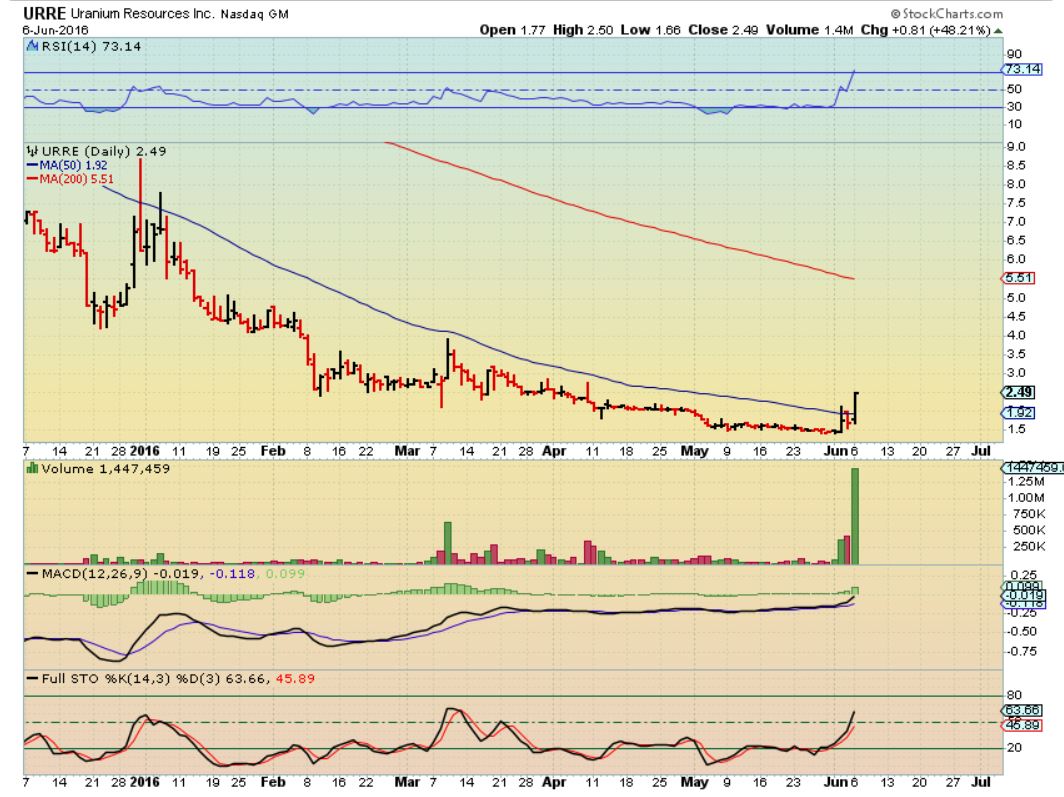Click the copyright symbol before StockCharts.com
Viewport: 1064px width, 797px height.
click(895, 14)
